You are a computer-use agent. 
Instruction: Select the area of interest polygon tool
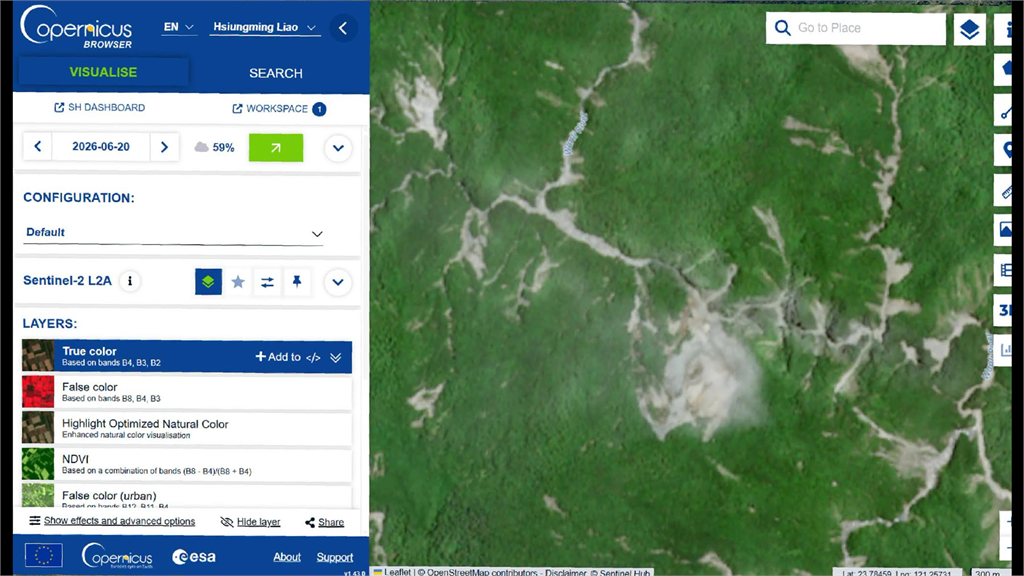point(1006,69)
